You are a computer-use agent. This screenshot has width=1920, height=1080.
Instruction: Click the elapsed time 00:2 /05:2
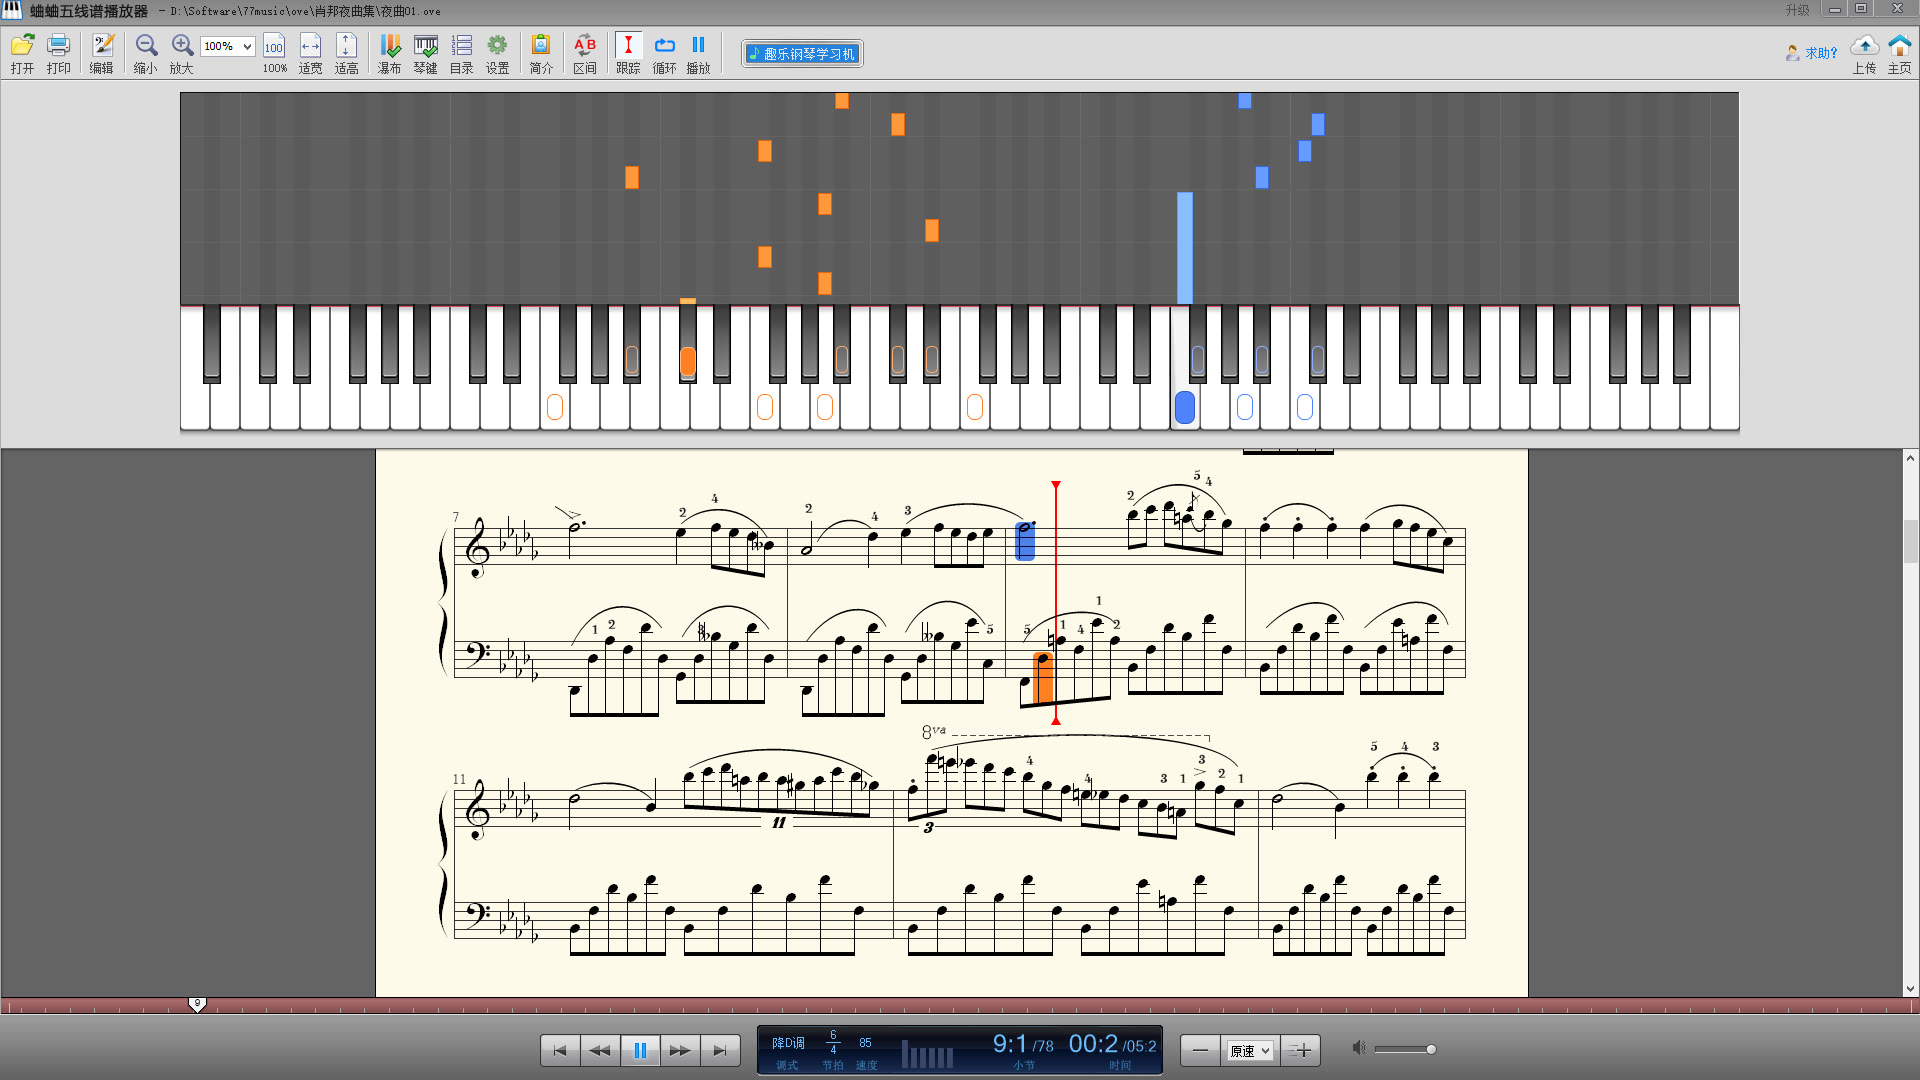[1112, 1044]
